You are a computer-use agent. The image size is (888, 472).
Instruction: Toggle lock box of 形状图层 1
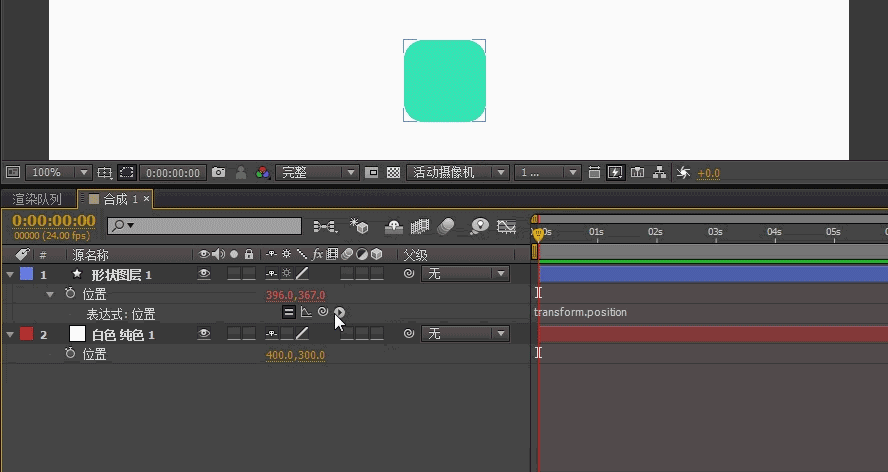click(x=249, y=274)
